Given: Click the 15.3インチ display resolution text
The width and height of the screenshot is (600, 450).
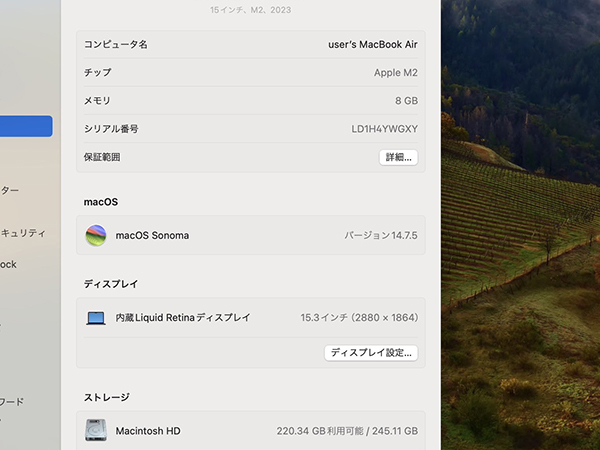Looking at the screenshot, I should point(358,318).
